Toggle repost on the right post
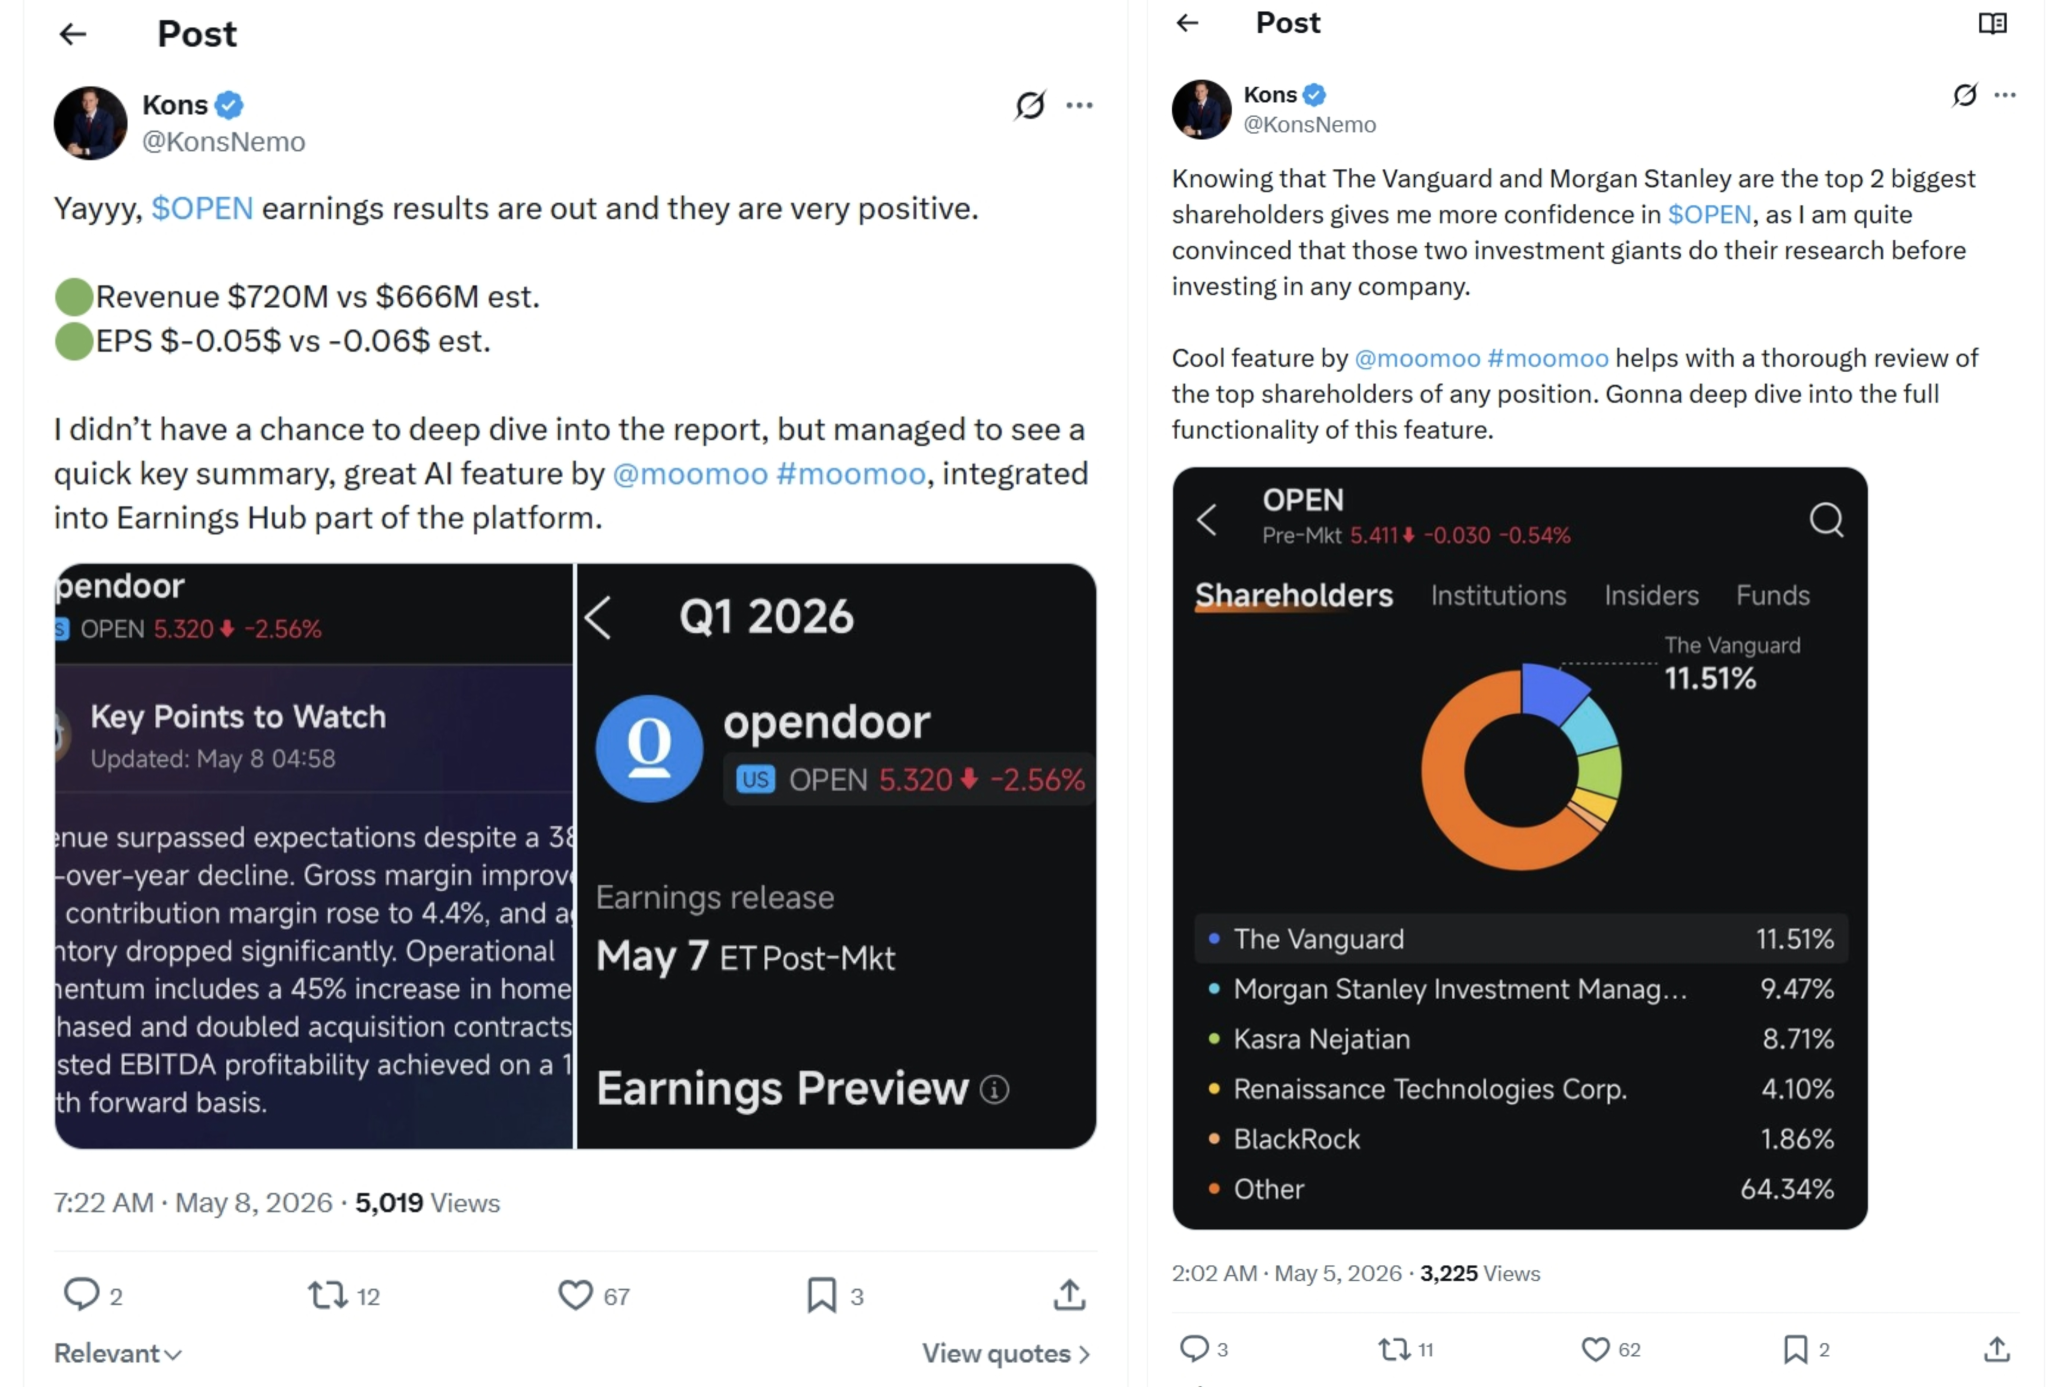2048x1387 pixels. [1394, 1349]
